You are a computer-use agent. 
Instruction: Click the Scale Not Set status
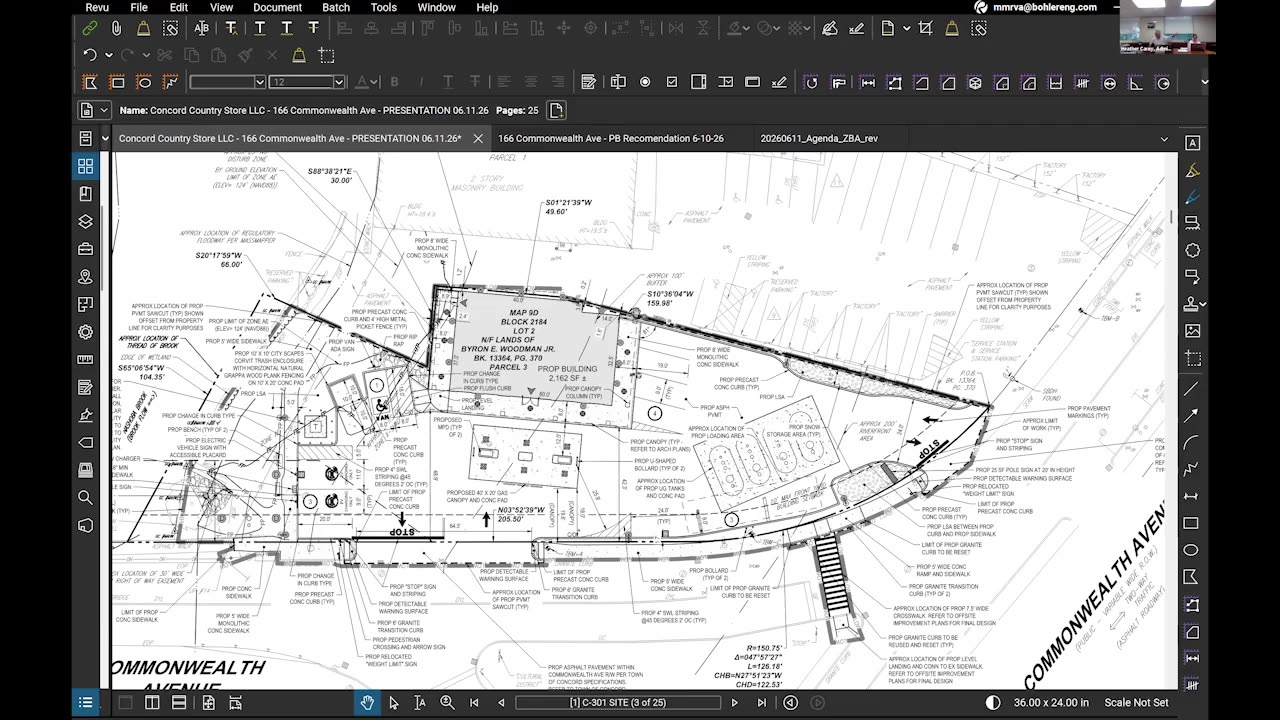click(1136, 703)
